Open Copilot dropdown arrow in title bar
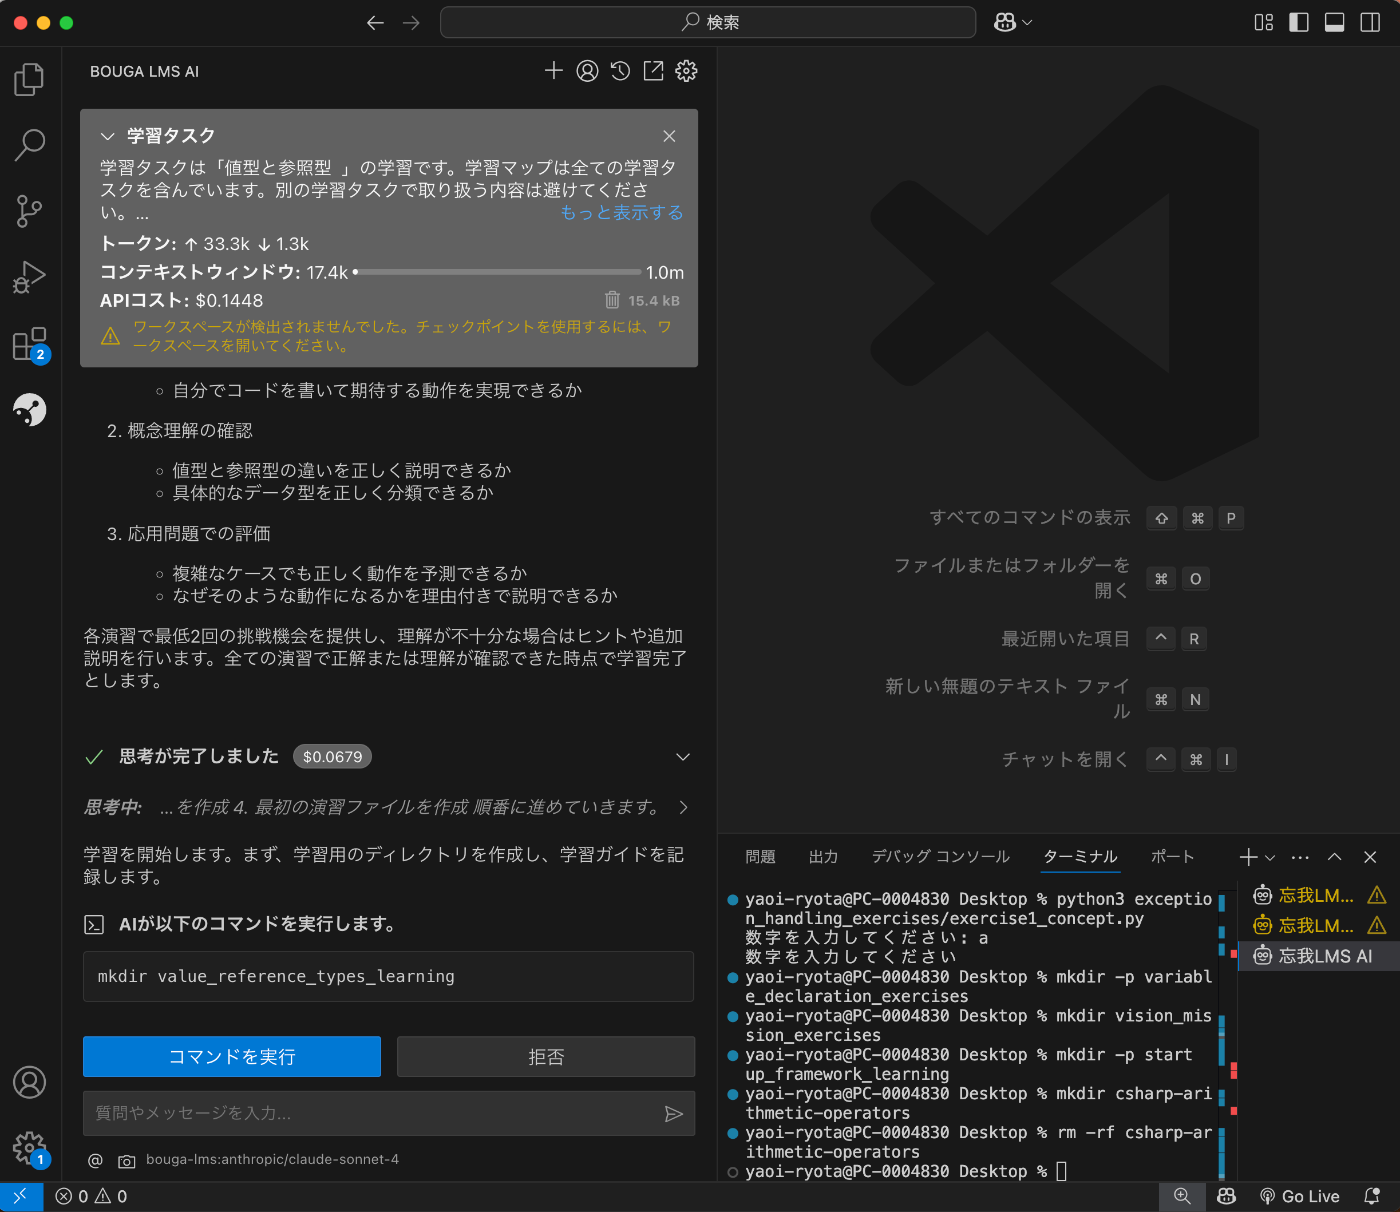Viewport: 1400px width, 1212px height. click(1026, 23)
